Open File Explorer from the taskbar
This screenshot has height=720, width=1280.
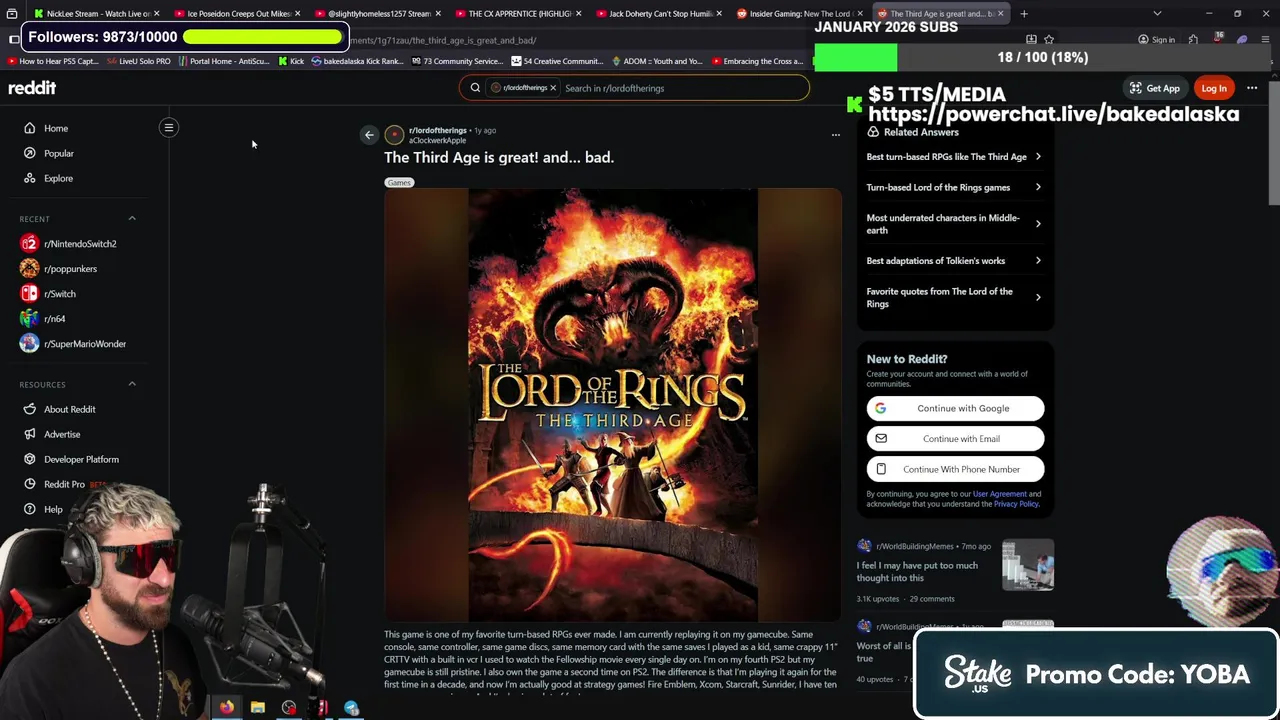(258, 708)
